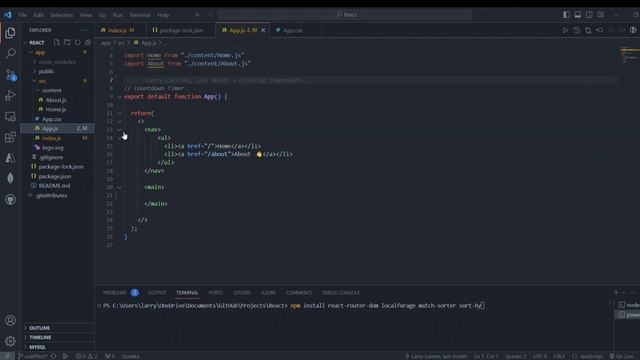The height and width of the screenshot is (360, 640).
Task: Switch to the DEBUG CONSOLE panel tab
Action: [x=341, y=293]
